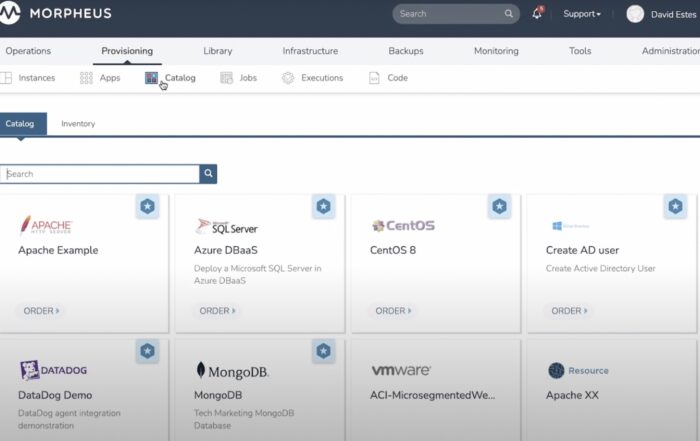Toggle the featured star on Apache Example card

coord(147,206)
